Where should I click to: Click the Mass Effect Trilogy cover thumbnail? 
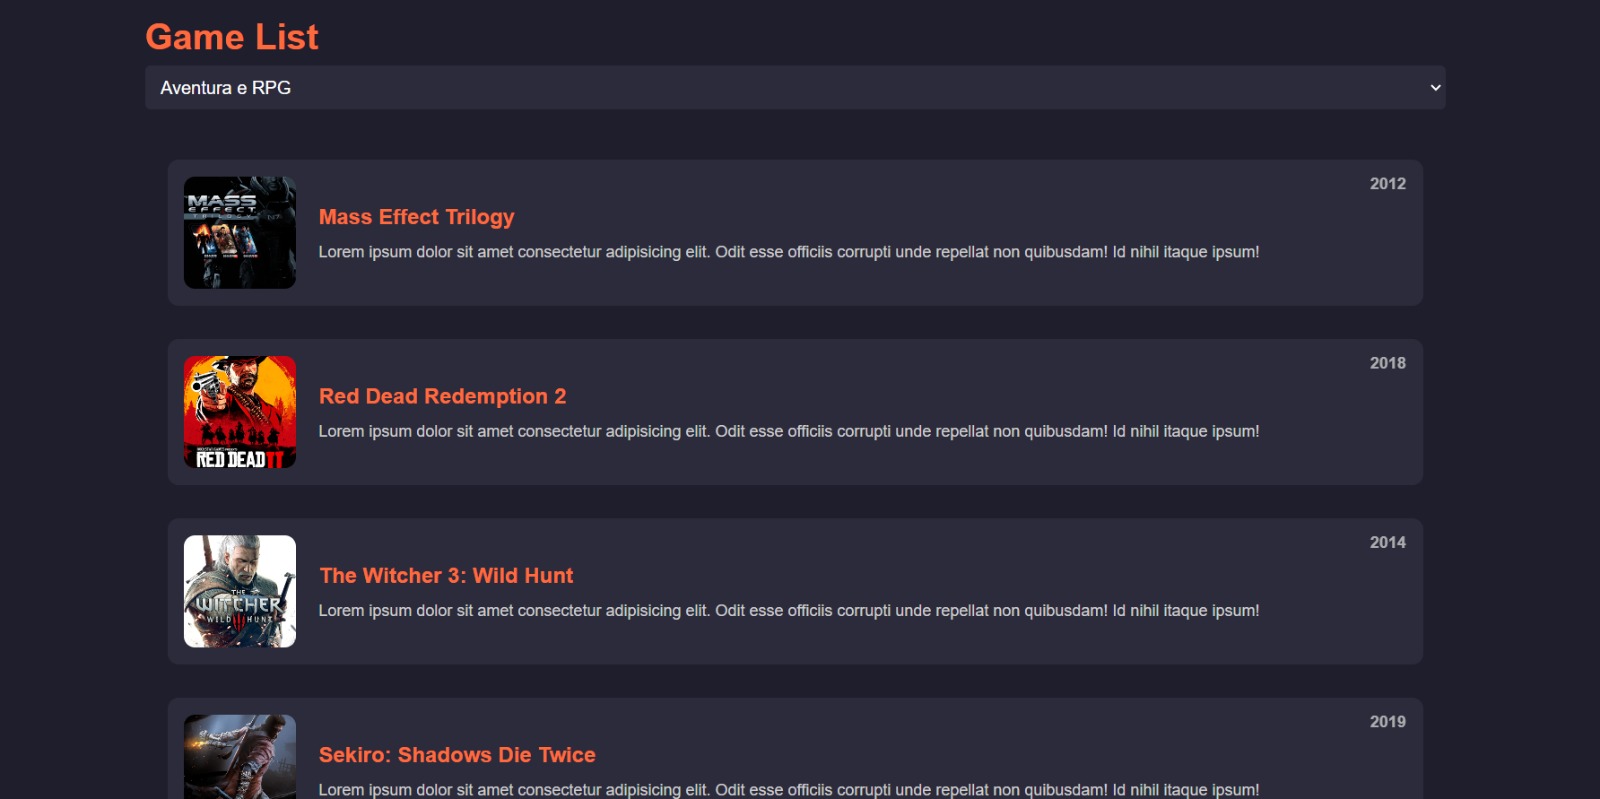click(240, 233)
